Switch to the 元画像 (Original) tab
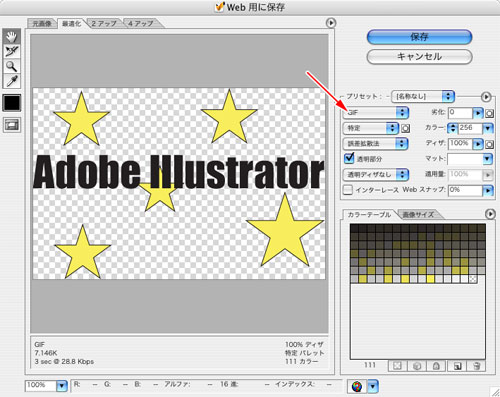 42,24
